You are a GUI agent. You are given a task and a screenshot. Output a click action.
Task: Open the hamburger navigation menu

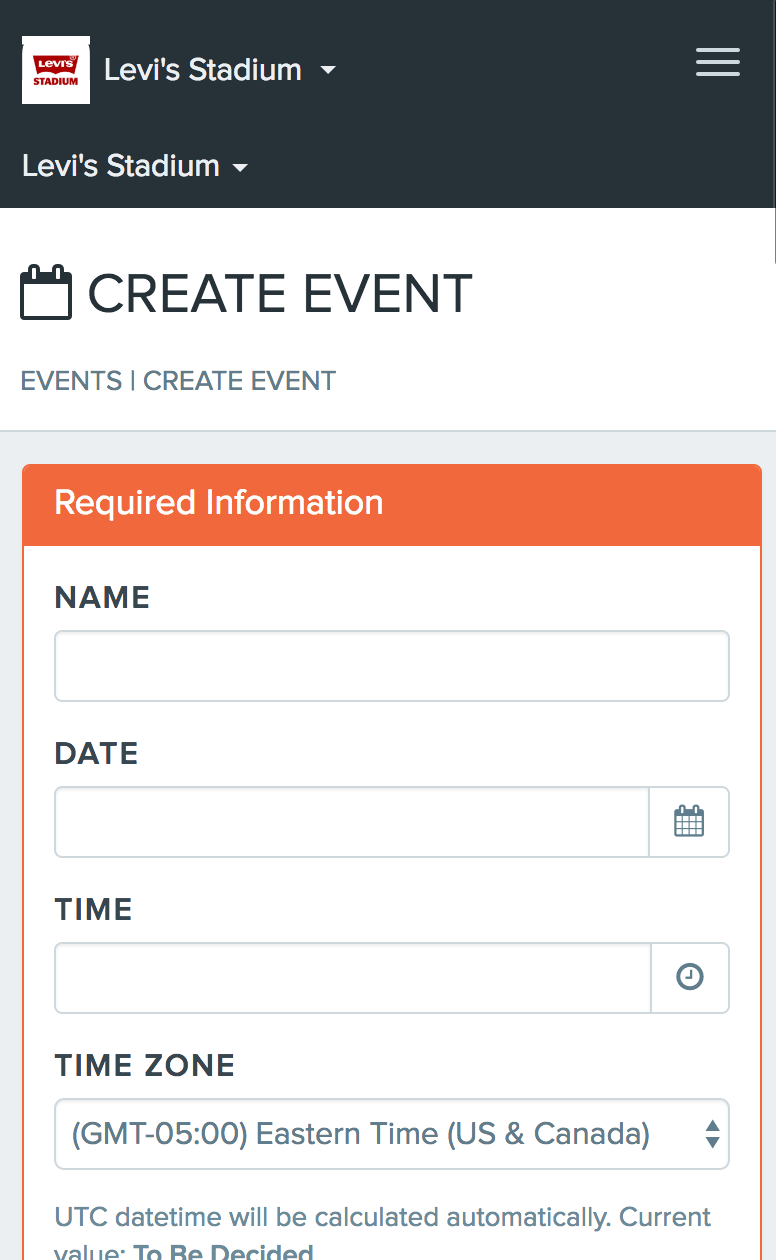tap(718, 62)
